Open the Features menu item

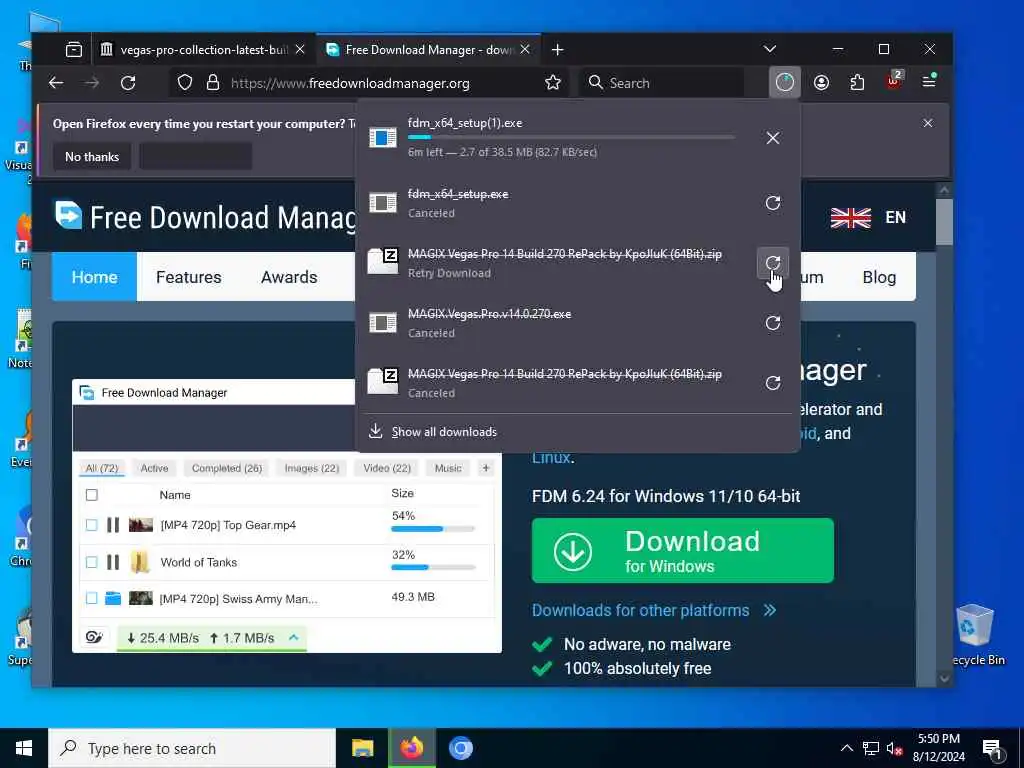pyautogui.click(x=188, y=277)
